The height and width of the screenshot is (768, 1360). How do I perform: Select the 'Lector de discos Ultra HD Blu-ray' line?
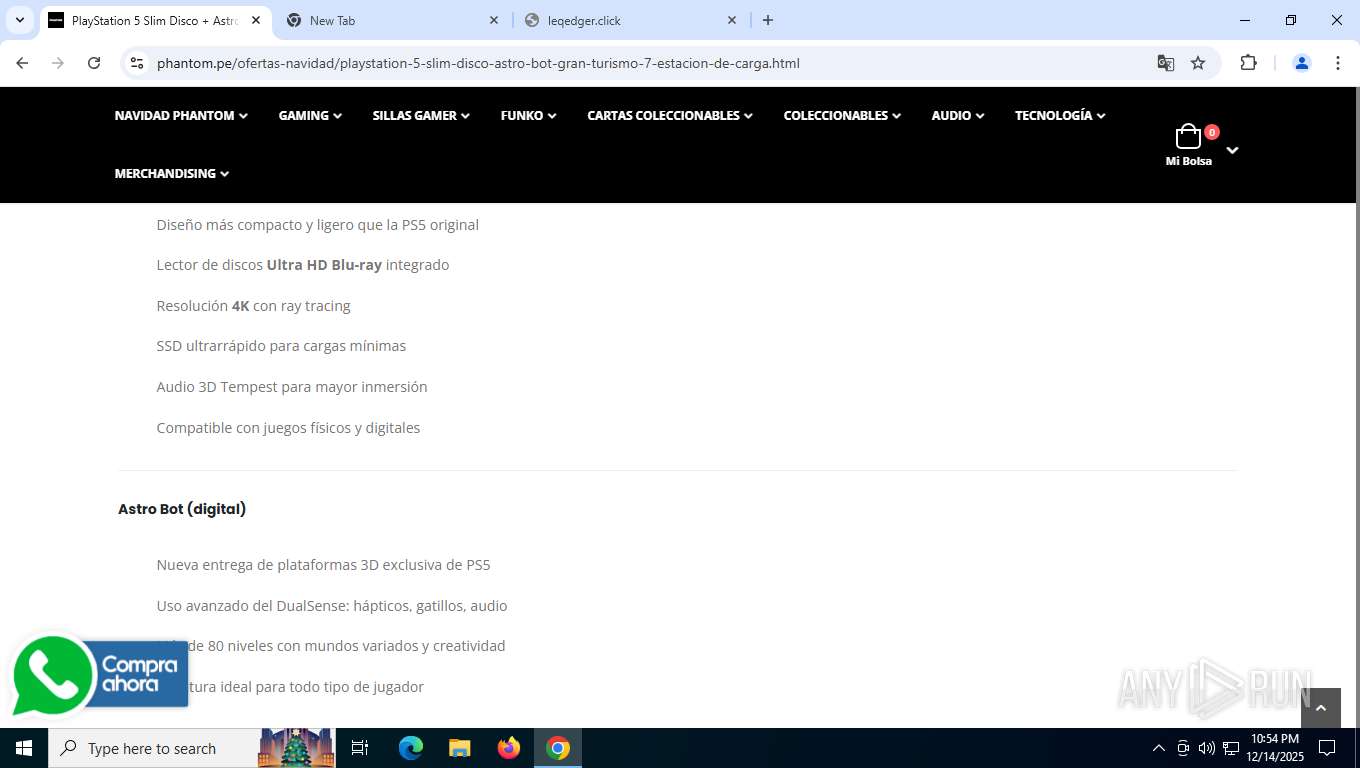(303, 265)
